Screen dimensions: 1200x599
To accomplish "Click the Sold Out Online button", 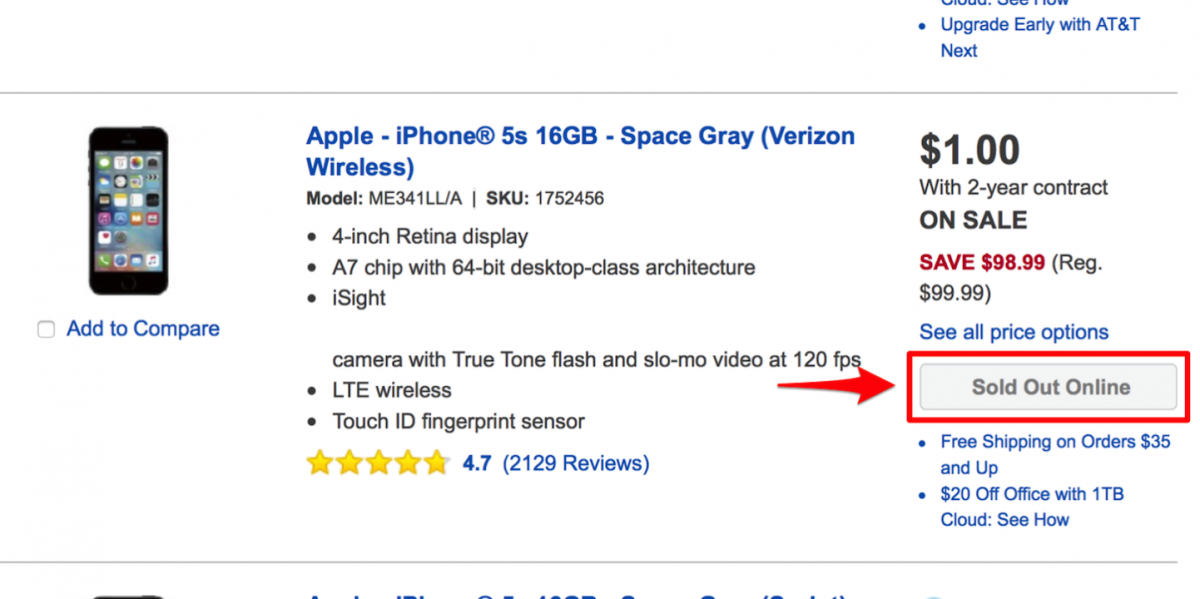I will (x=1048, y=386).
